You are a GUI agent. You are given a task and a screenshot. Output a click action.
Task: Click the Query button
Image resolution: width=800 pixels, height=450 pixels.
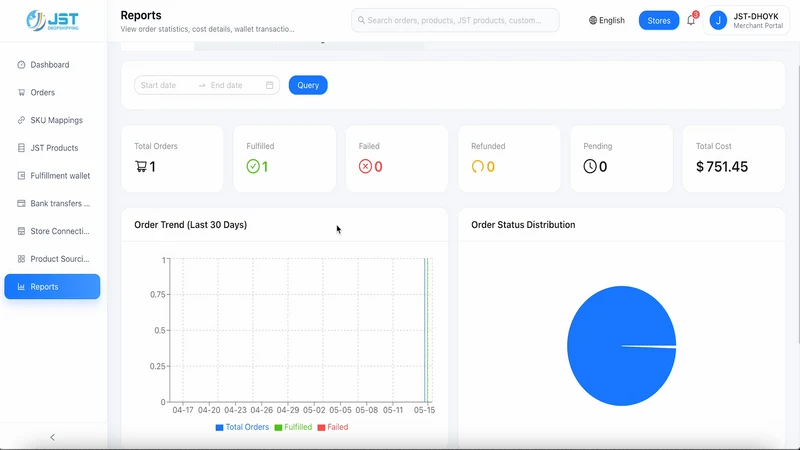[308, 85]
